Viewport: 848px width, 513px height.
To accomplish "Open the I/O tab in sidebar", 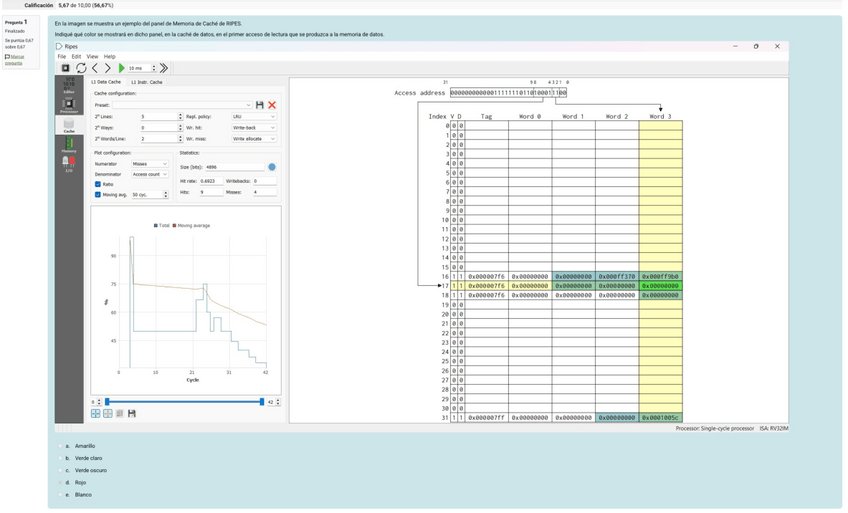I will pos(69,164).
